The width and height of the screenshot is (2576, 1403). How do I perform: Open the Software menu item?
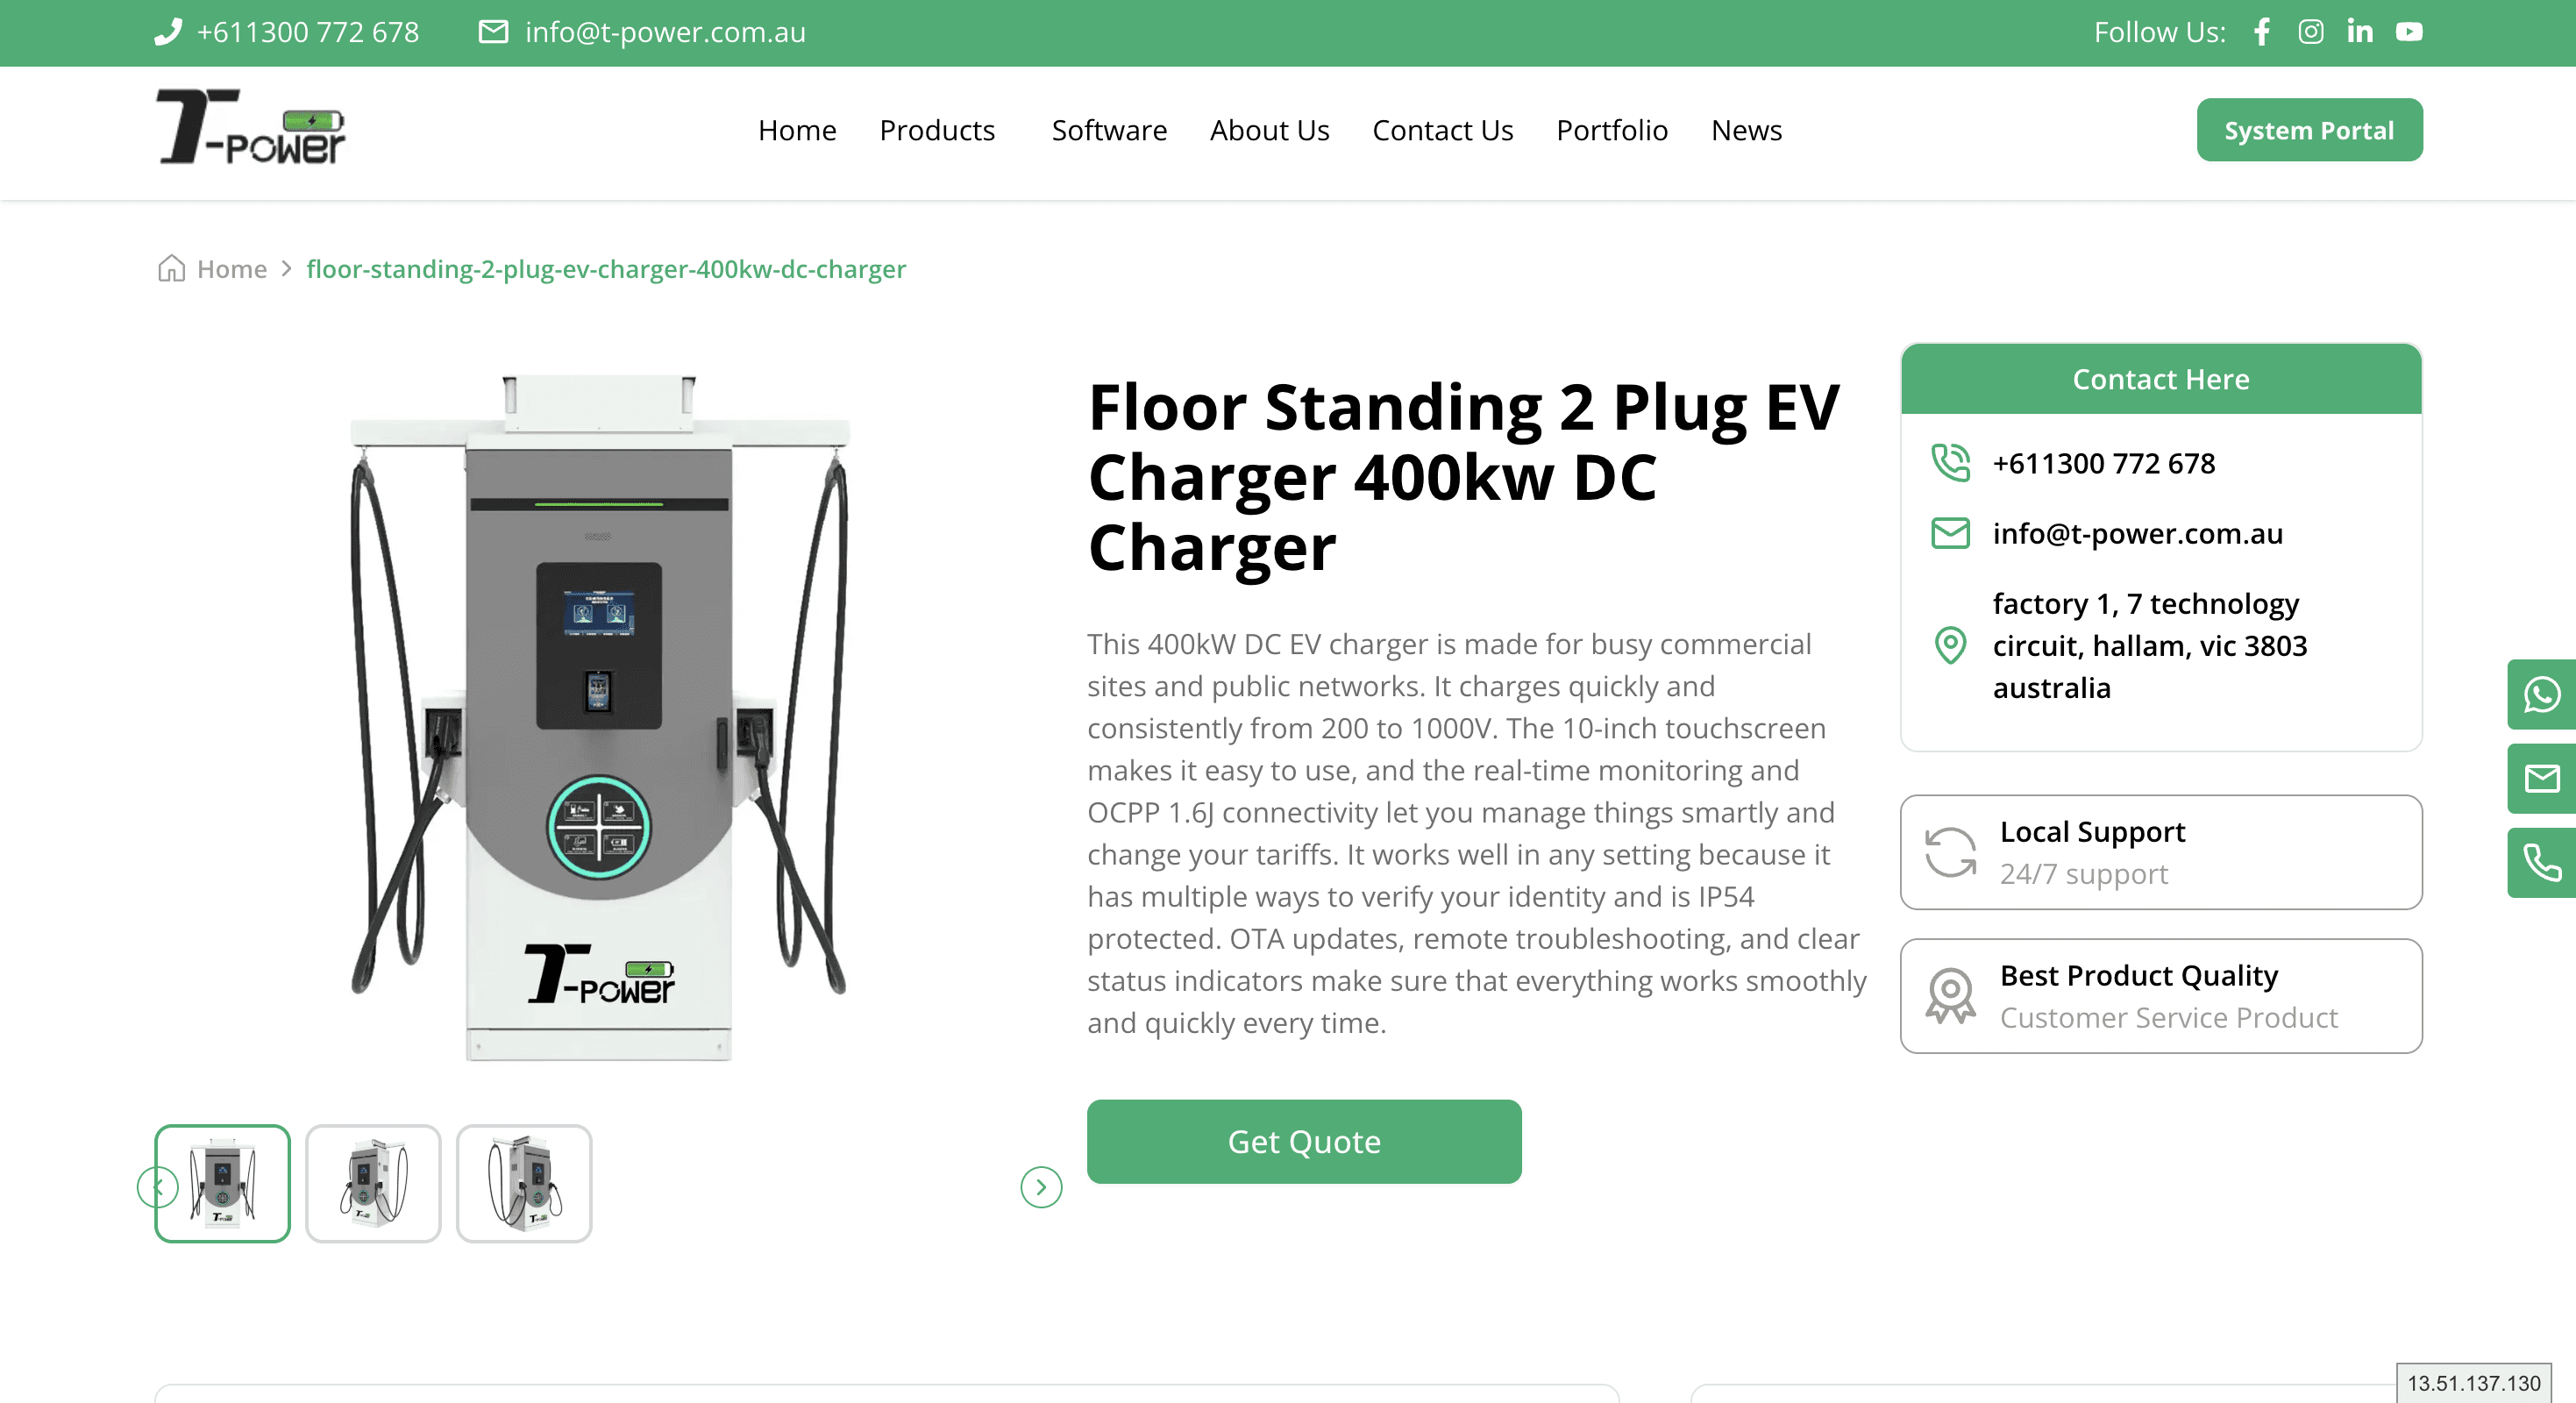pos(1109,130)
